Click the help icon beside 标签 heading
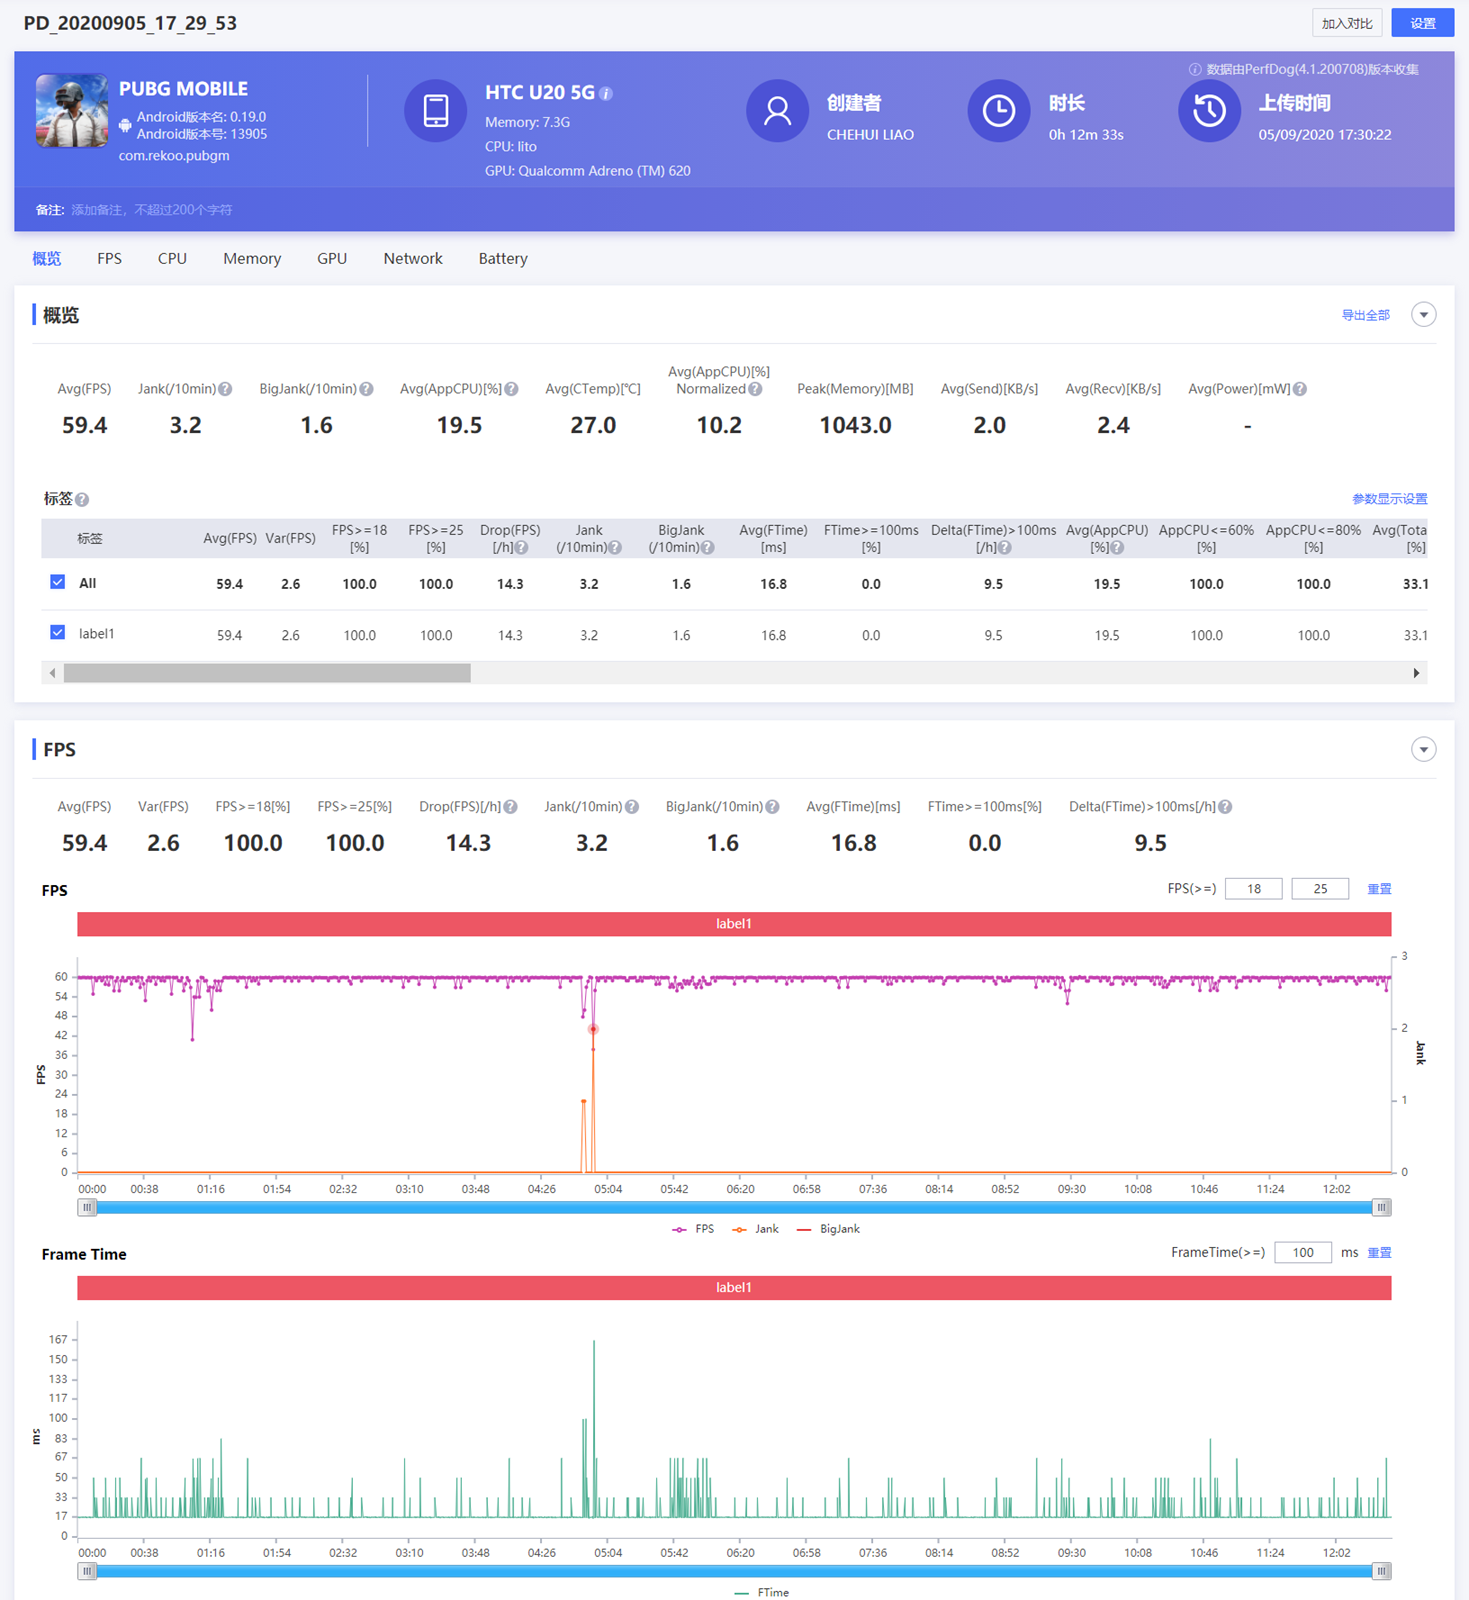 click(82, 500)
